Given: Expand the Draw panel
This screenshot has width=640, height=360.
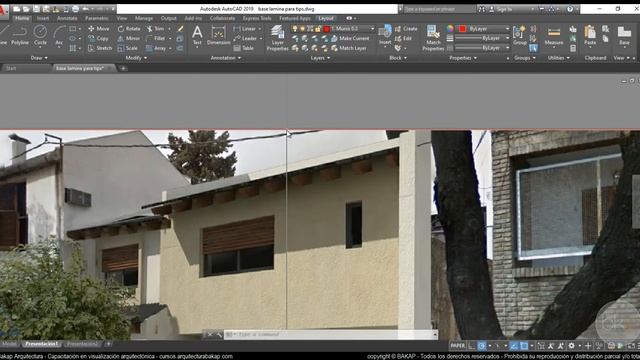Looking at the screenshot, I should [39, 58].
